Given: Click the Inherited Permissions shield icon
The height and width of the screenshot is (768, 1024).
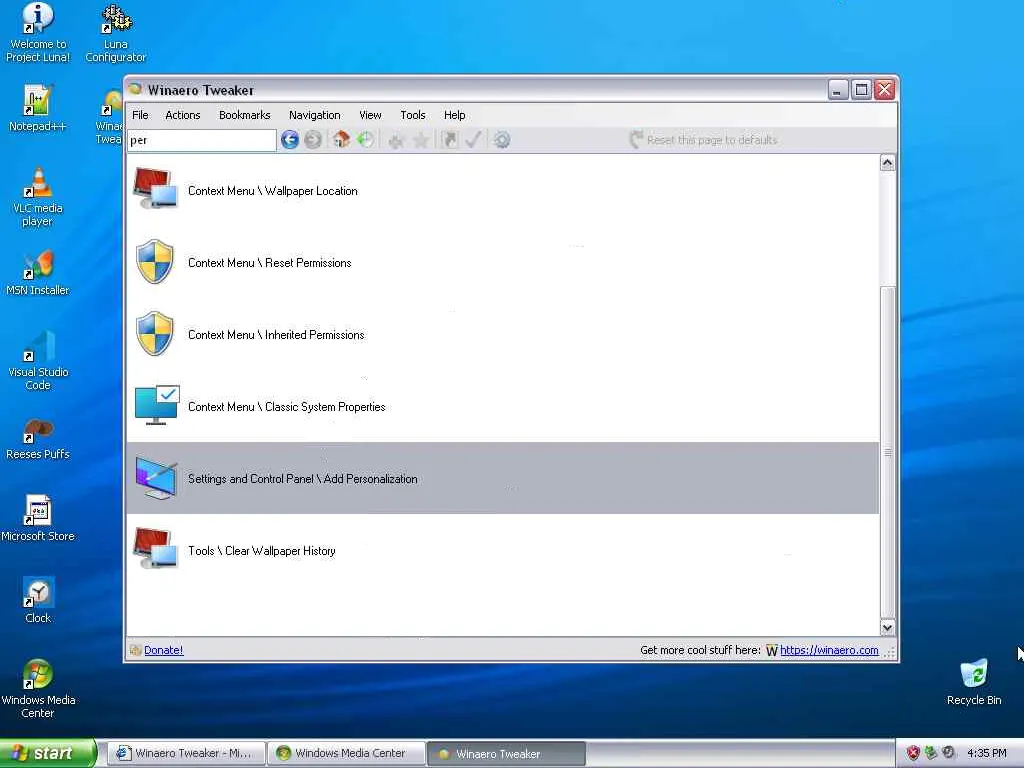Looking at the screenshot, I should coord(155,333).
